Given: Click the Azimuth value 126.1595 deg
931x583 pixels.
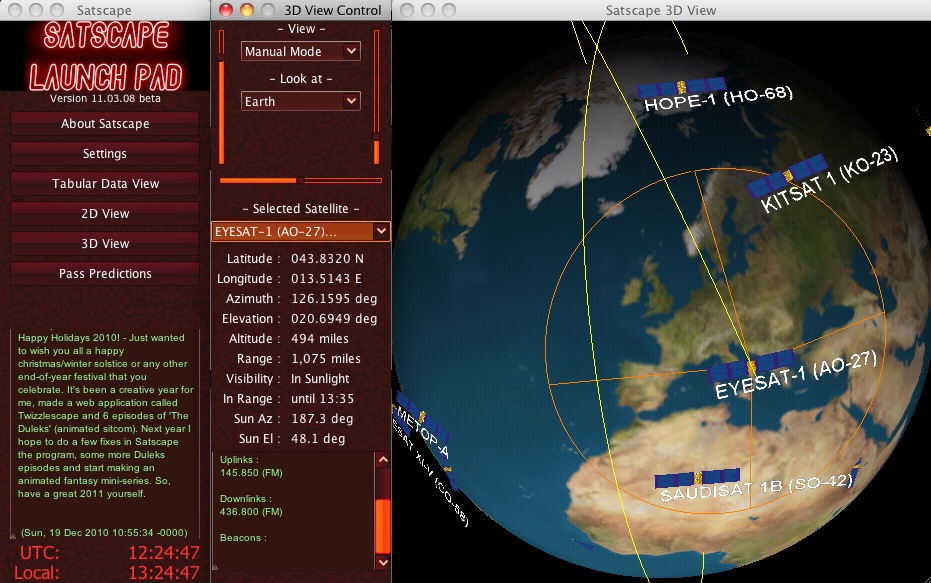Looking at the screenshot, I should [334, 299].
